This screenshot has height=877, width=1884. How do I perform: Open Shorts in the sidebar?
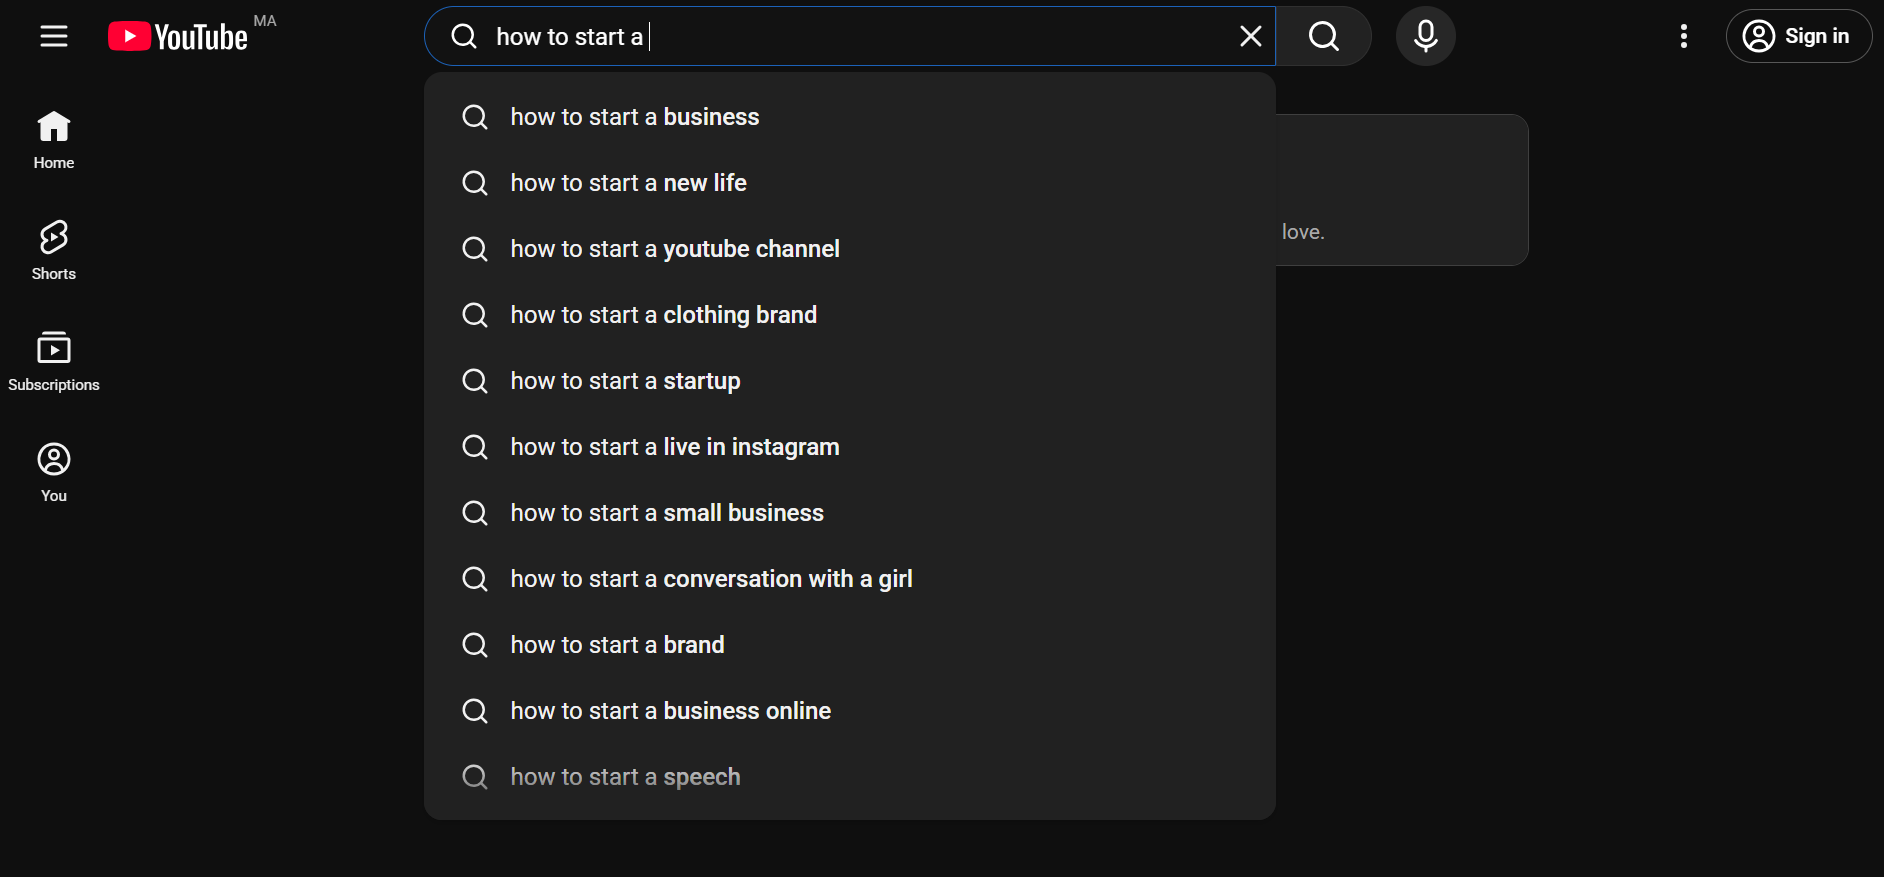(x=54, y=251)
